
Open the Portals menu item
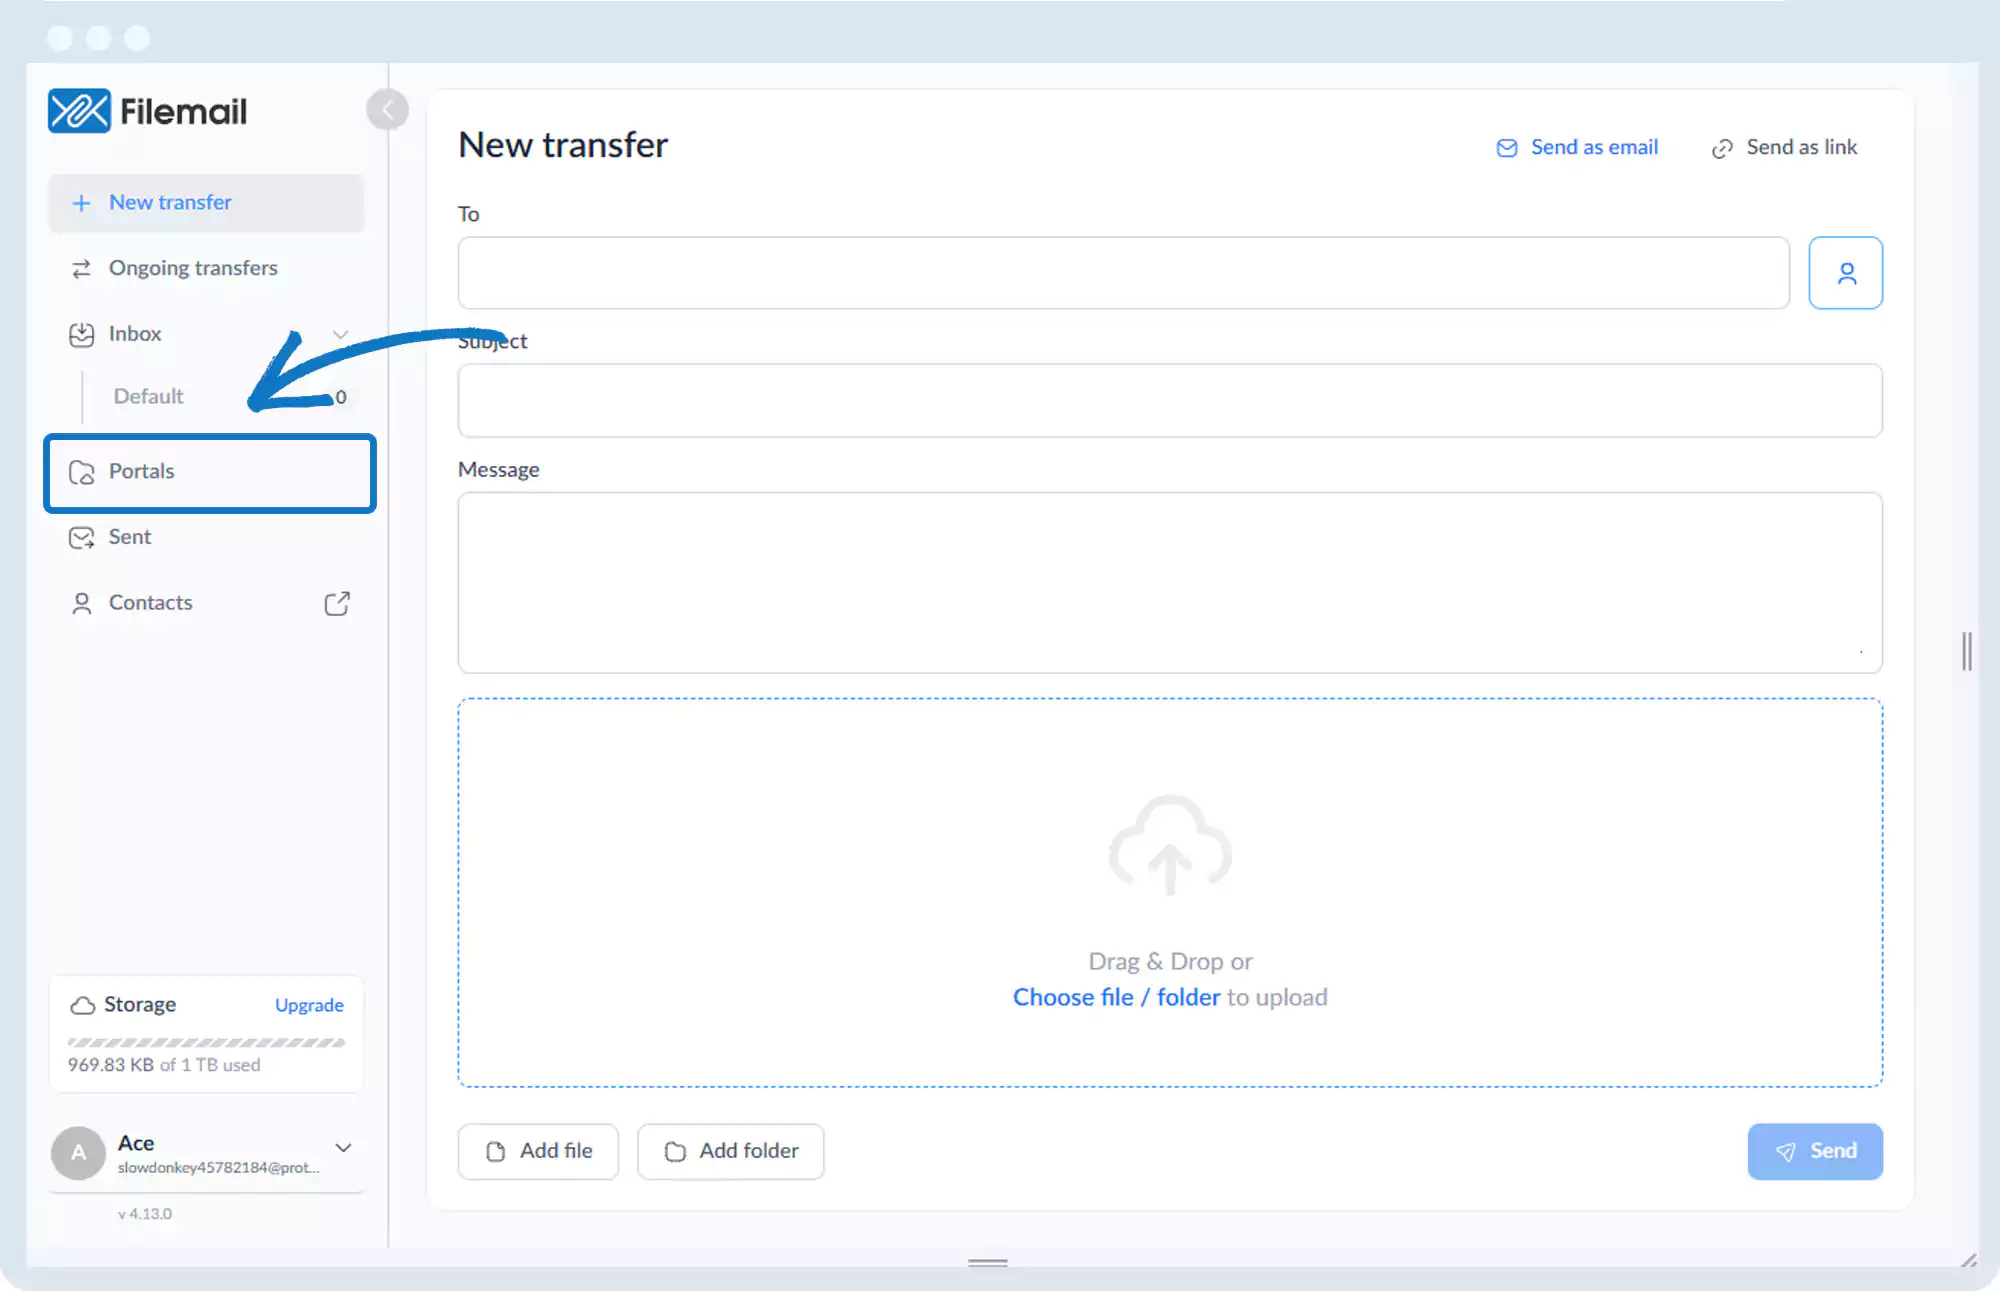[x=210, y=472]
